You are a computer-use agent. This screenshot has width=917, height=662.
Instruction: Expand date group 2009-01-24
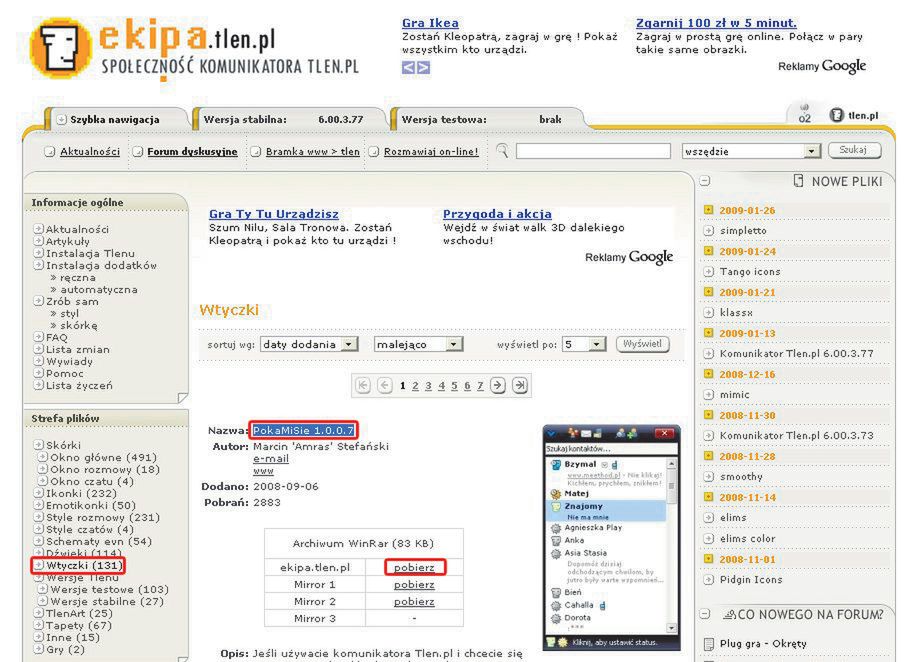point(709,250)
